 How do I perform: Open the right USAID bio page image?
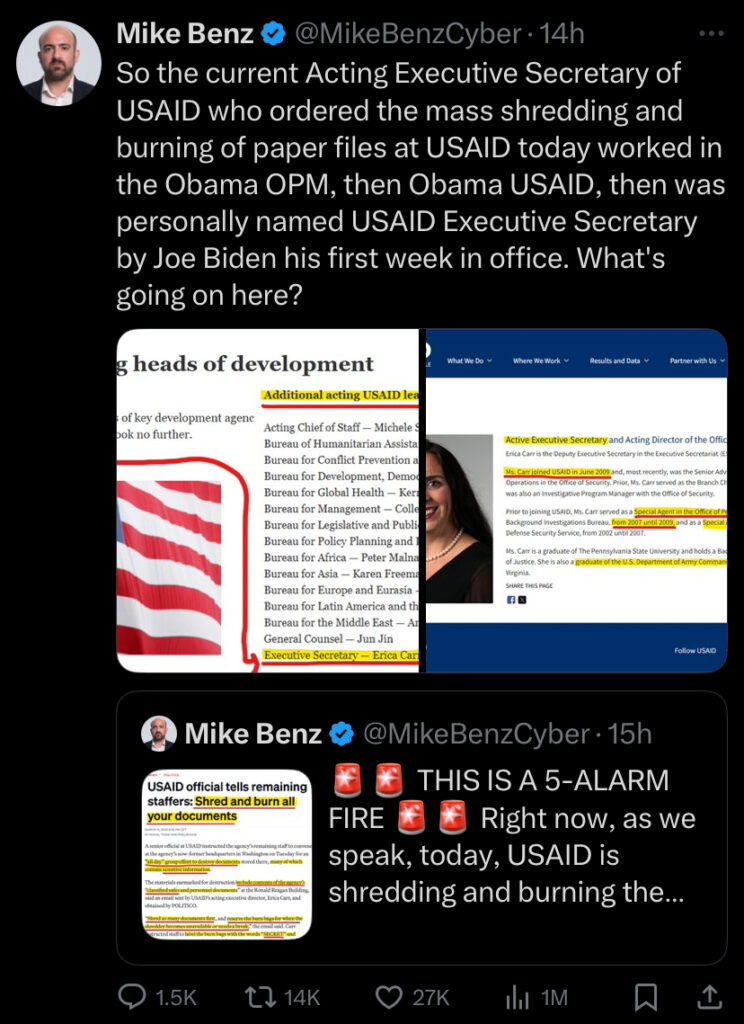point(576,500)
